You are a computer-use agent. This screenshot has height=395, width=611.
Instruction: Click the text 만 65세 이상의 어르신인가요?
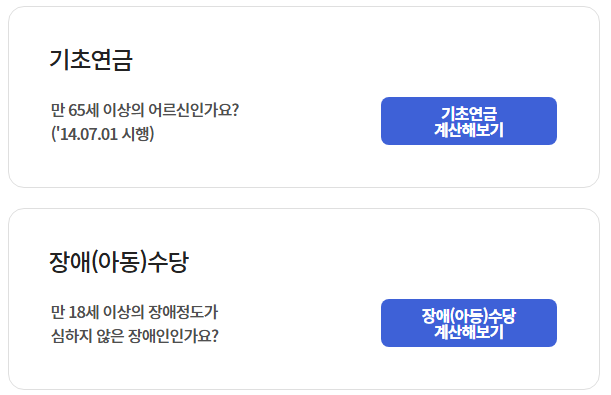tap(145, 110)
